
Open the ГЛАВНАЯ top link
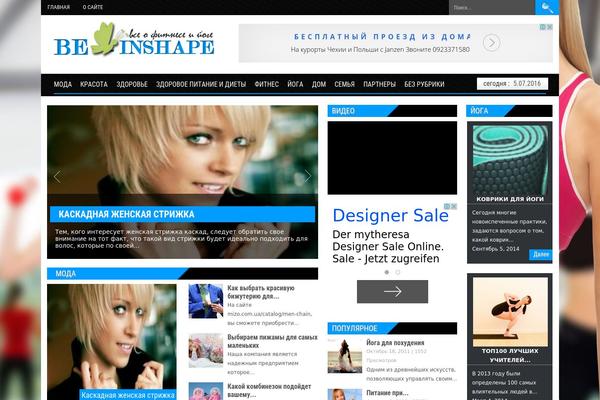[59, 7]
